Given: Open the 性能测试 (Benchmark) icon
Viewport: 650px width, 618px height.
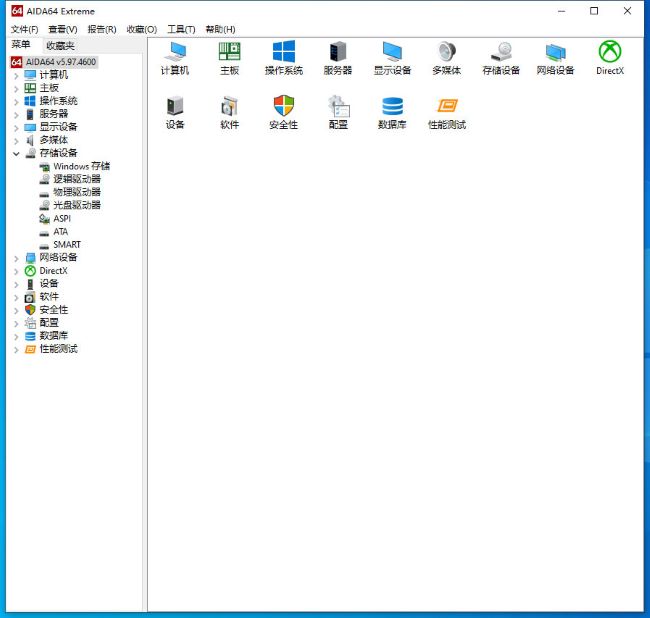Looking at the screenshot, I should point(447,107).
